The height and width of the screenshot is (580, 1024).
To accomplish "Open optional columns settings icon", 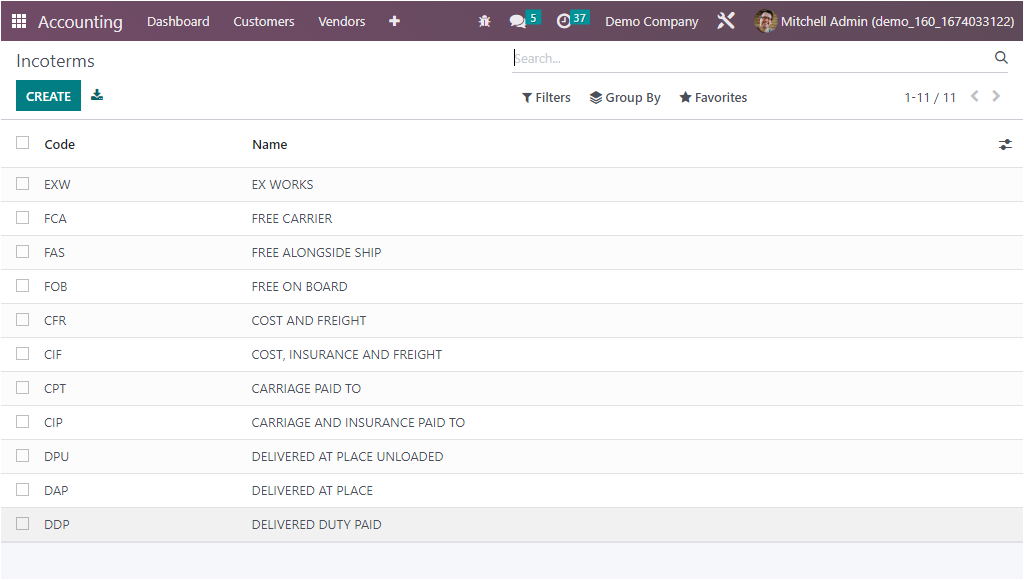I will click(1005, 144).
